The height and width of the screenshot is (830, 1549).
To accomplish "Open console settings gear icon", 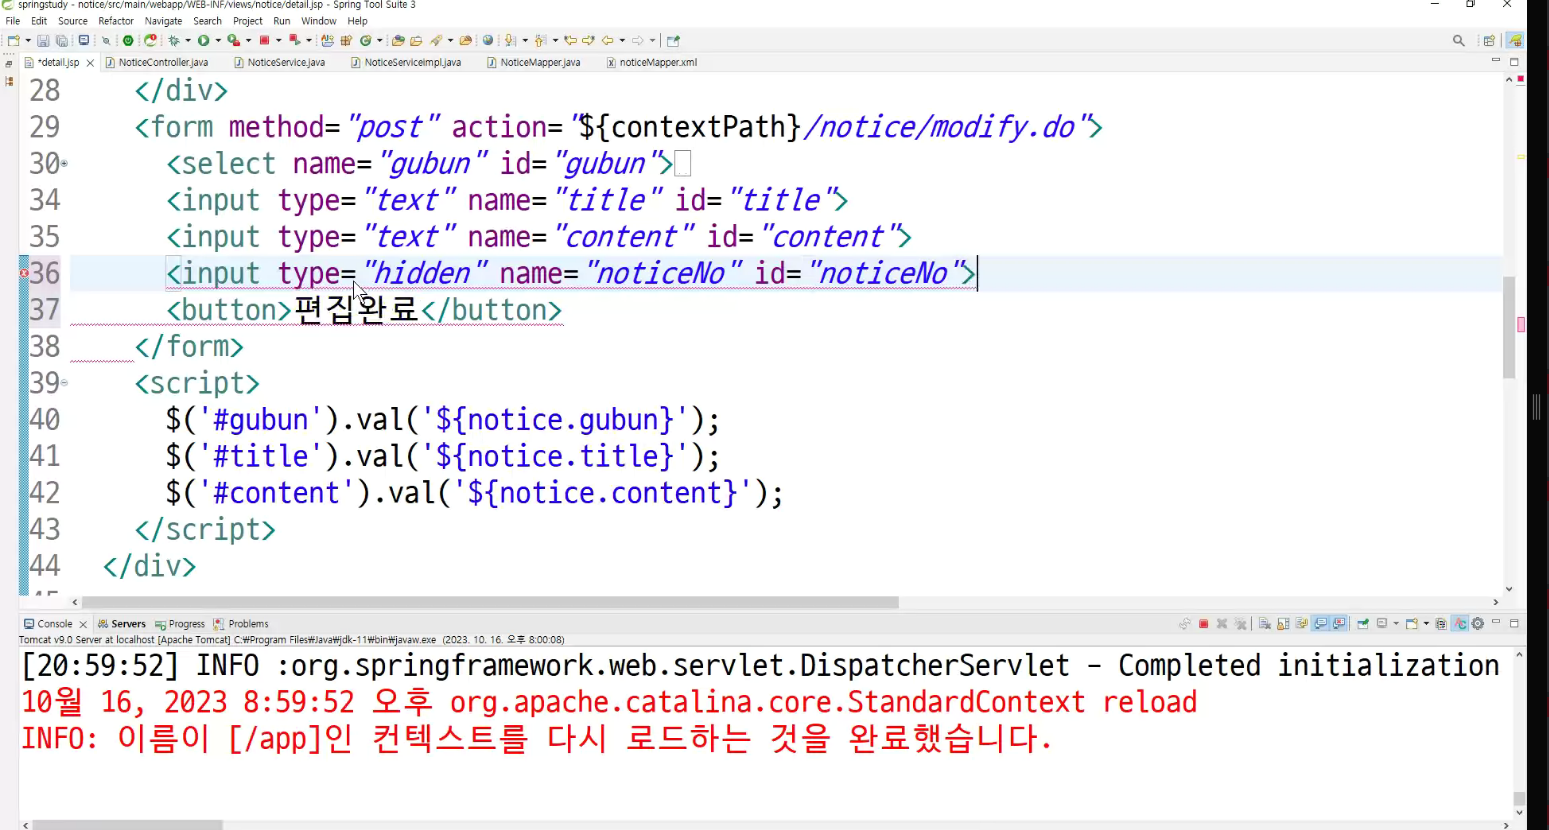I will 1477,624.
